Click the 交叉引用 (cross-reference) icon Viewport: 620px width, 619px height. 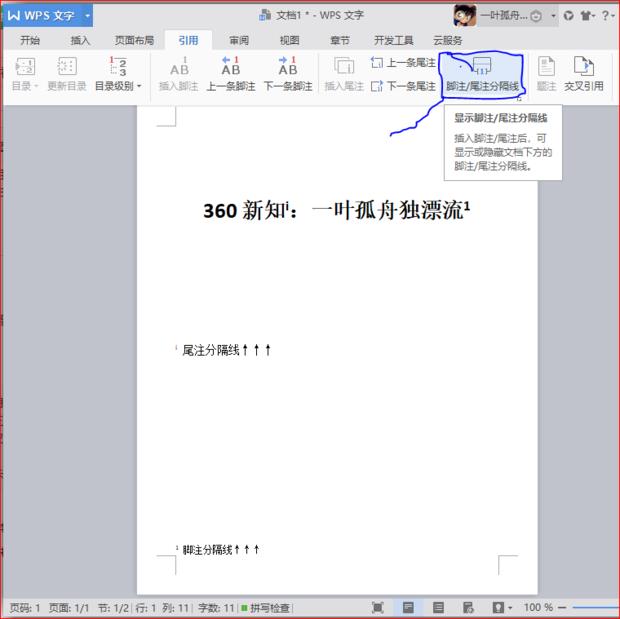[x=583, y=67]
